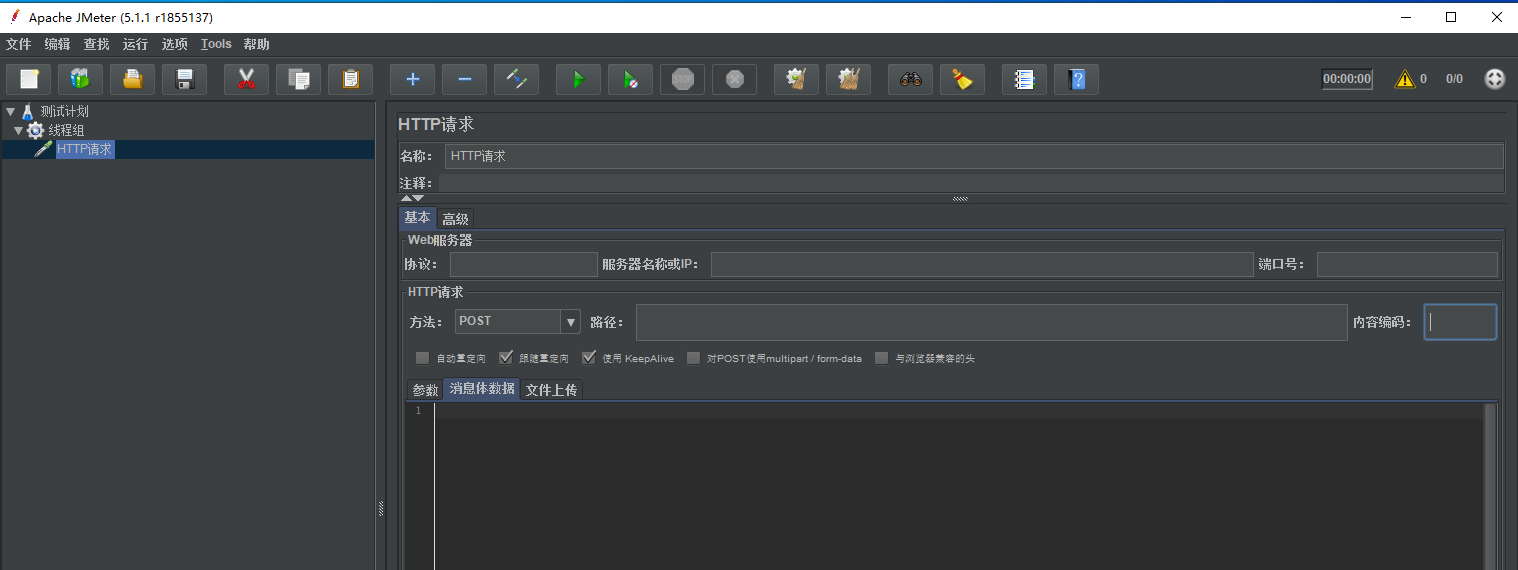Collapse all tree nodes with minus icon

point(464,79)
